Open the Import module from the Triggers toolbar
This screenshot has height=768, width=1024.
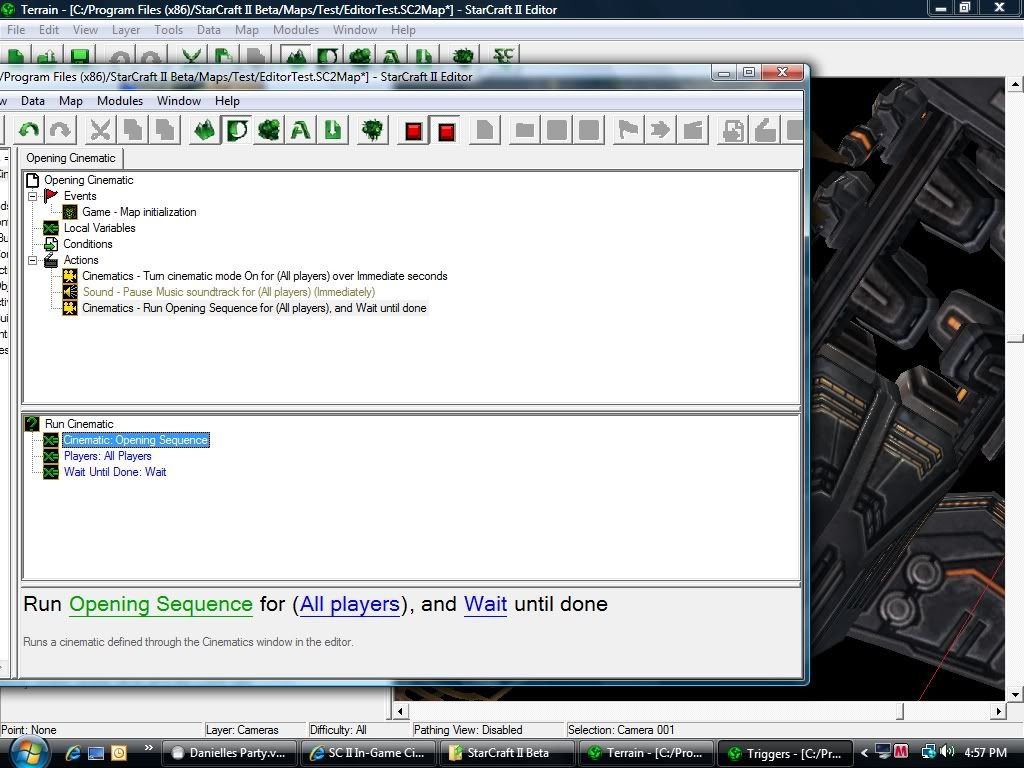pyautogui.click(x=332, y=130)
